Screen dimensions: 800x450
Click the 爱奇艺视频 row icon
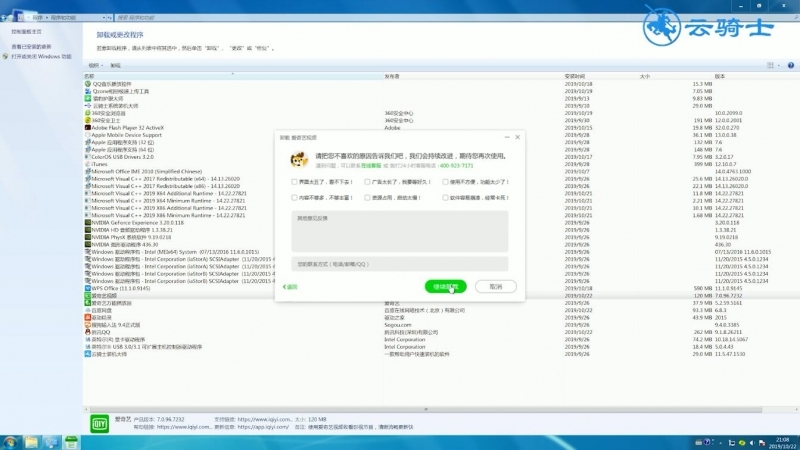click(88, 295)
